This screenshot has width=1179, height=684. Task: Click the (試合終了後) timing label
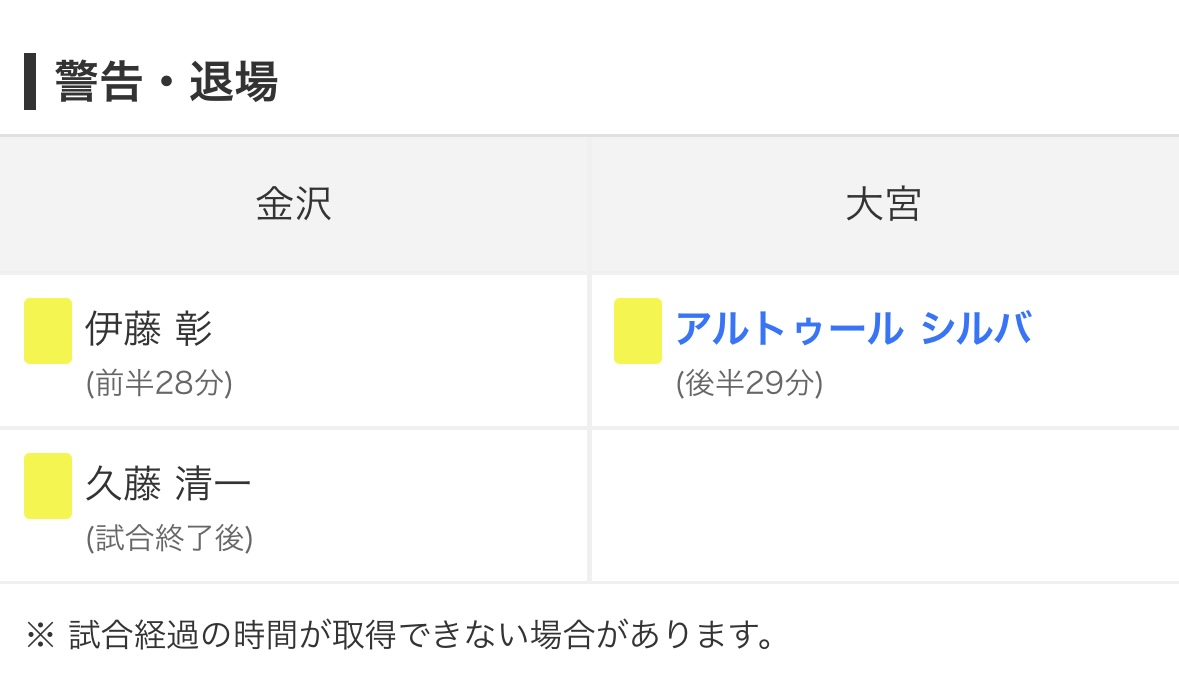tap(169, 538)
